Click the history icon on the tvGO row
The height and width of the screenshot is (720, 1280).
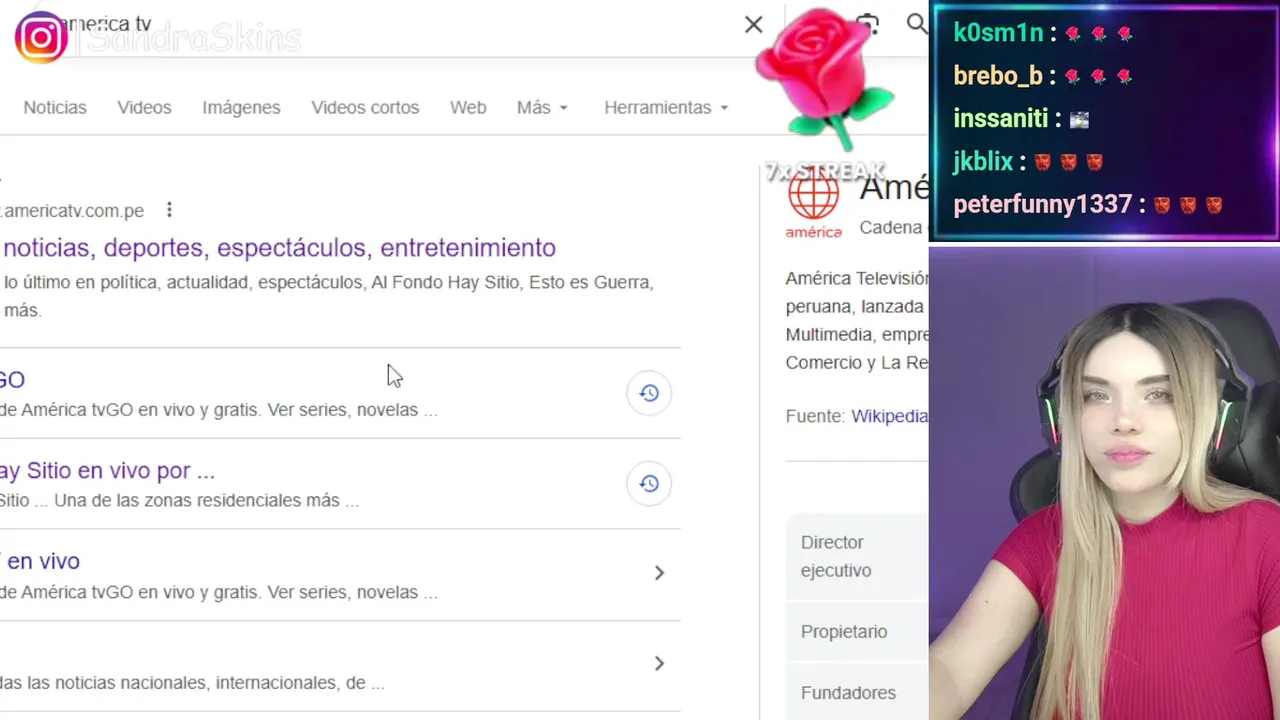[x=649, y=393]
